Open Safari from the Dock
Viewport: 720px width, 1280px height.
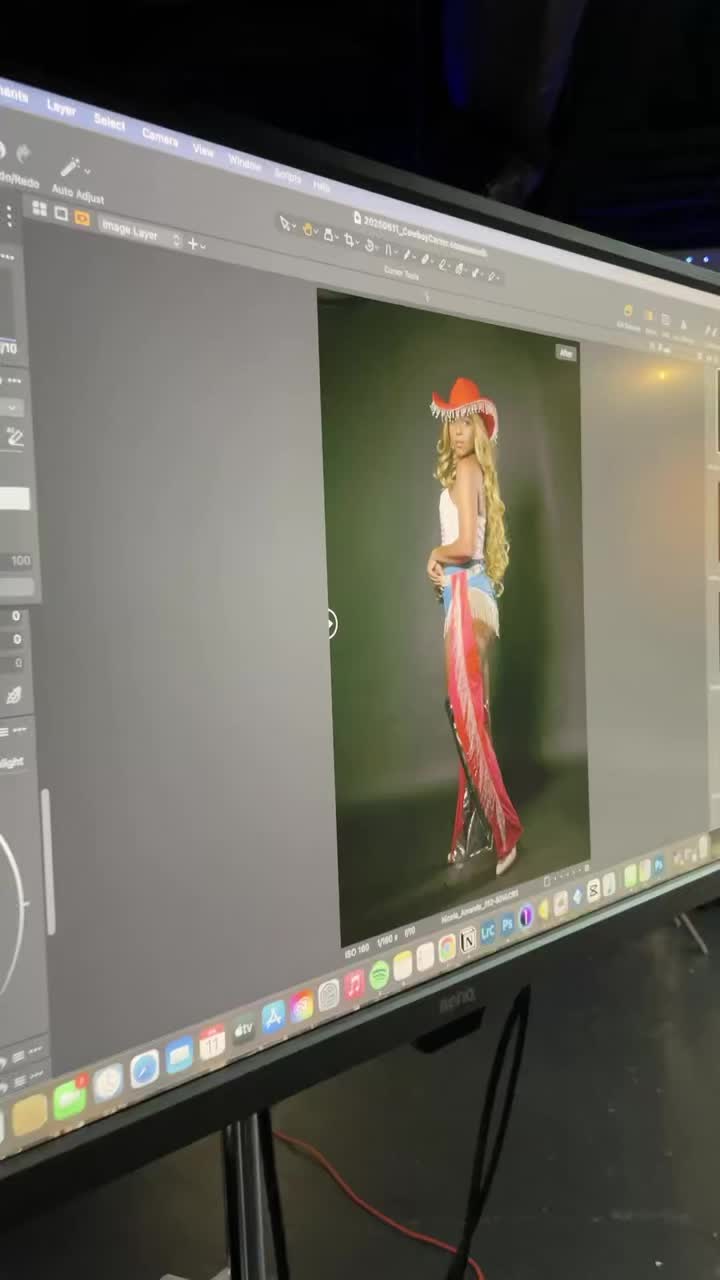pyautogui.click(x=145, y=1069)
